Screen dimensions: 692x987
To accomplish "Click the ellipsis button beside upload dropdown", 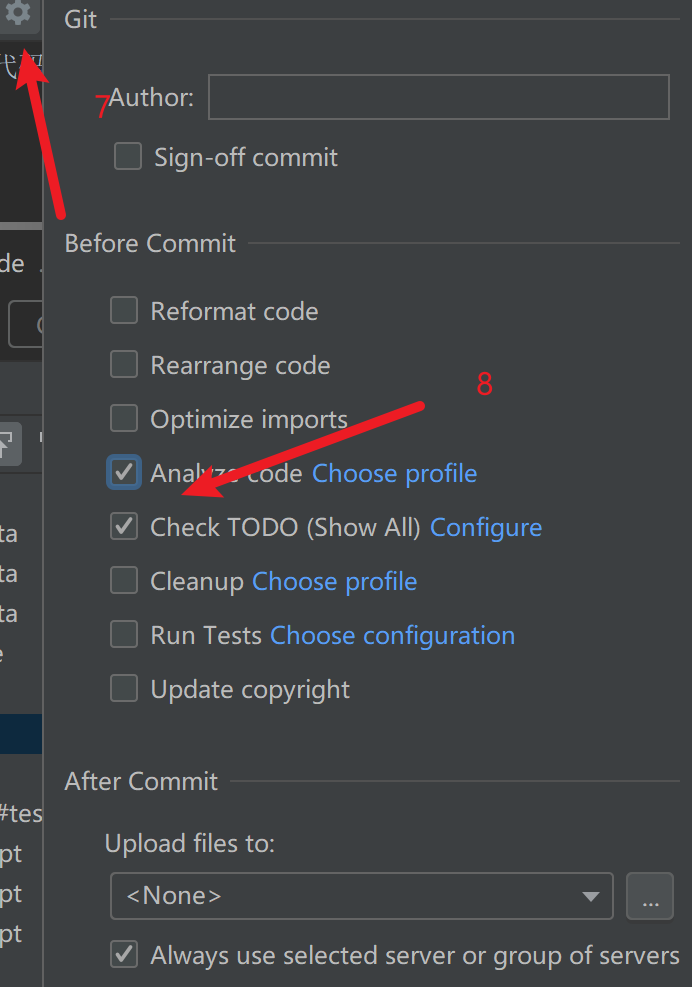I will [650, 896].
